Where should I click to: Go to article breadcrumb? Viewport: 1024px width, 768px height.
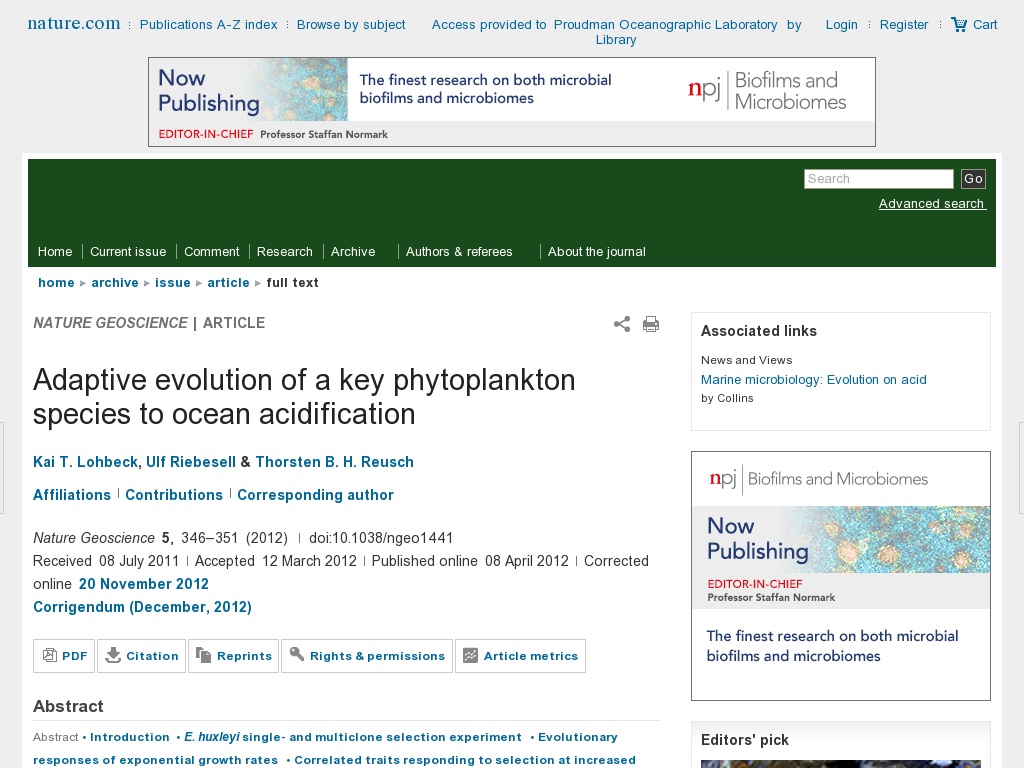[229, 283]
